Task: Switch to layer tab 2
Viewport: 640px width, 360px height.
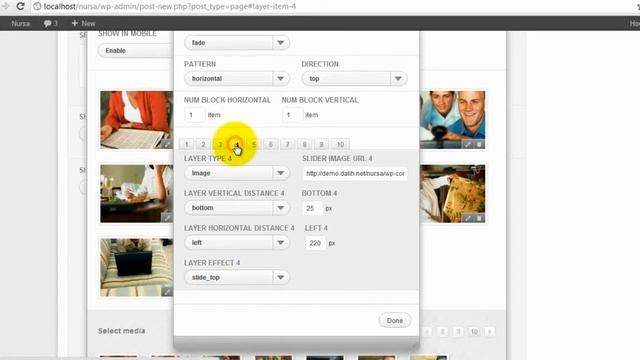Action: click(203, 144)
